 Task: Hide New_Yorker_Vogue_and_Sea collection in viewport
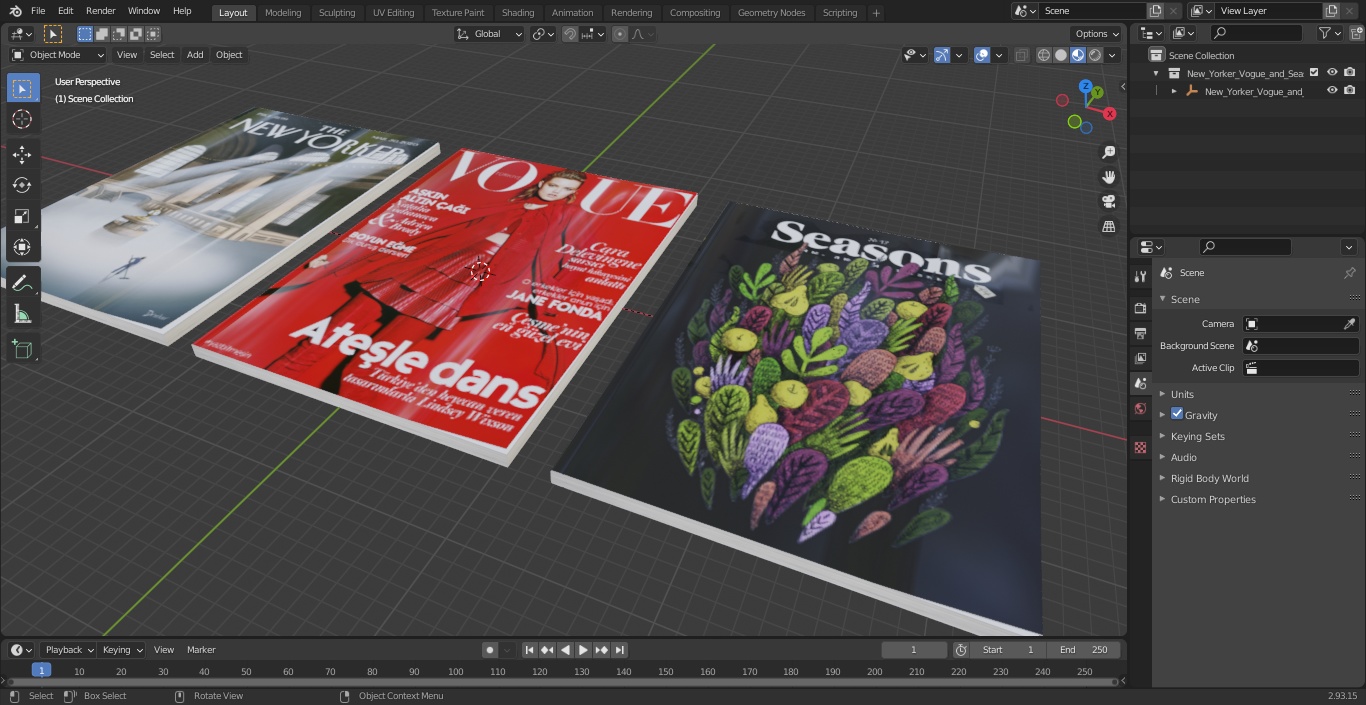(x=1332, y=73)
